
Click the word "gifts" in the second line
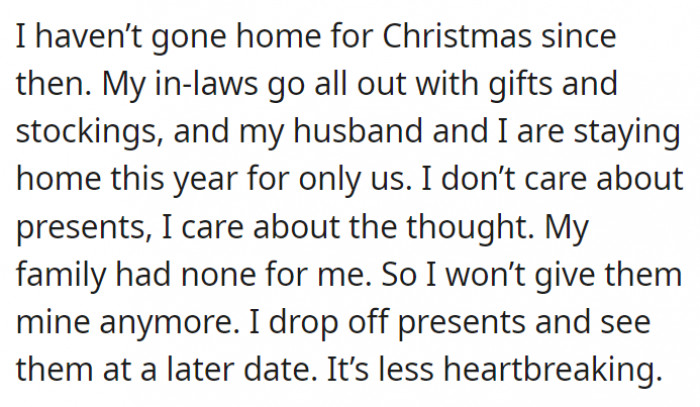(520, 84)
